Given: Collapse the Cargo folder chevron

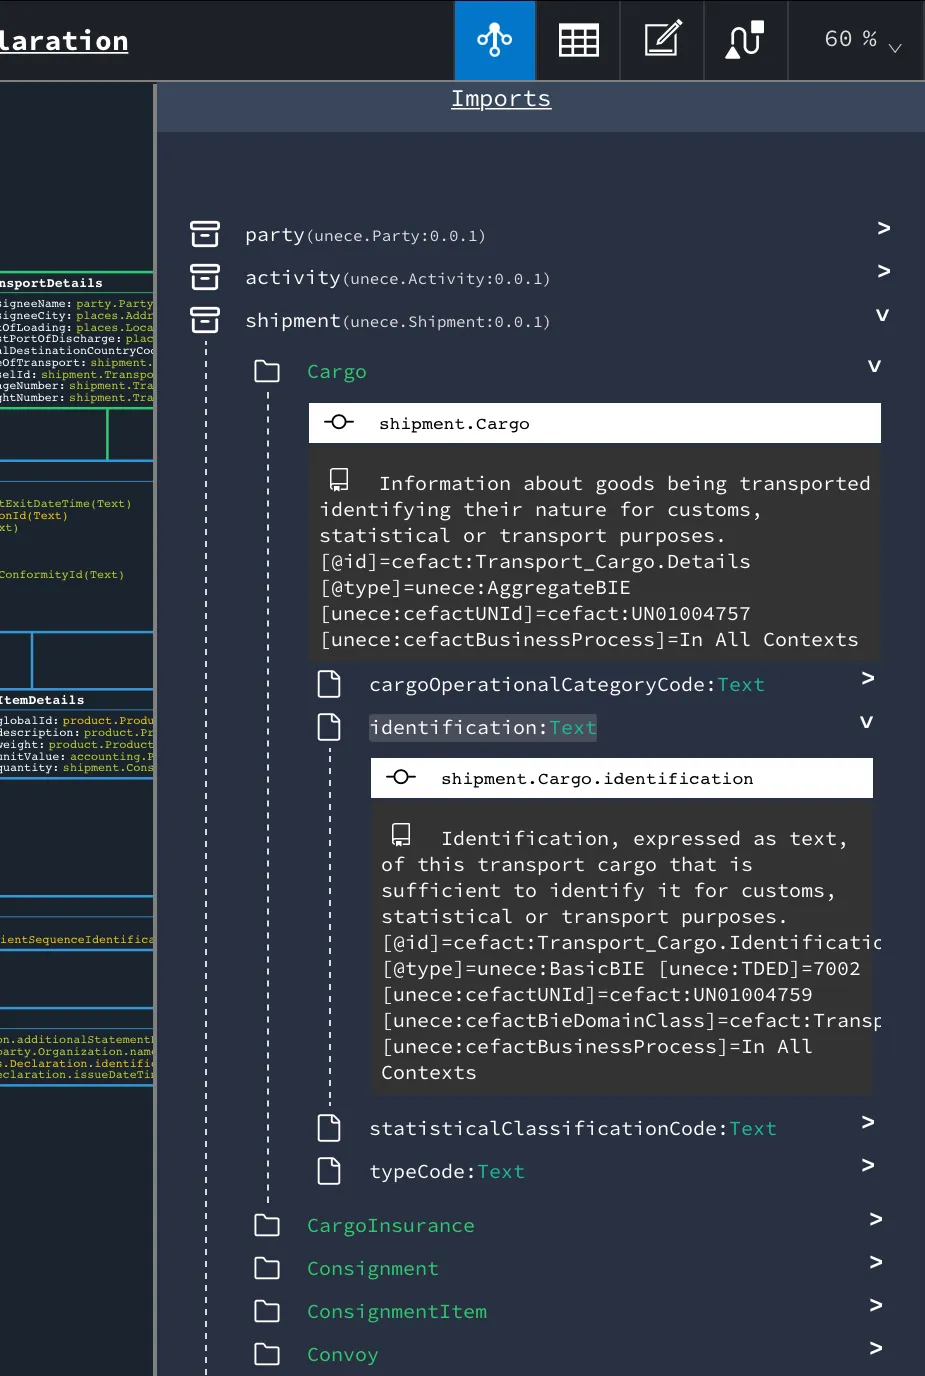Looking at the screenshot, I should (874, 365).
